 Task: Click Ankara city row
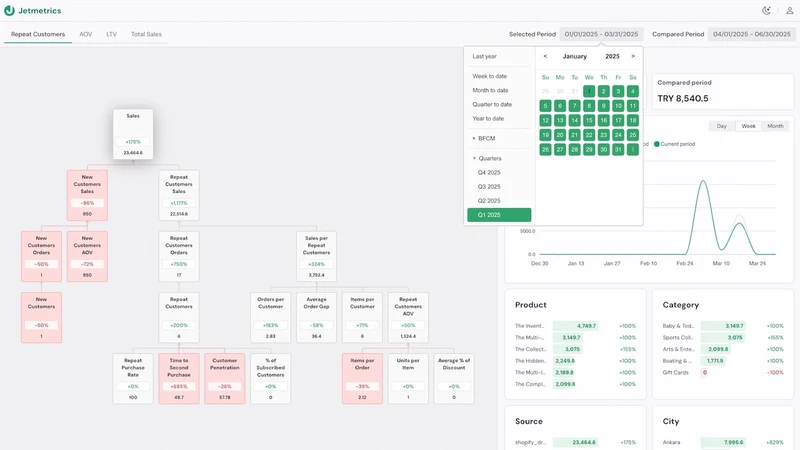pos(723,442)
